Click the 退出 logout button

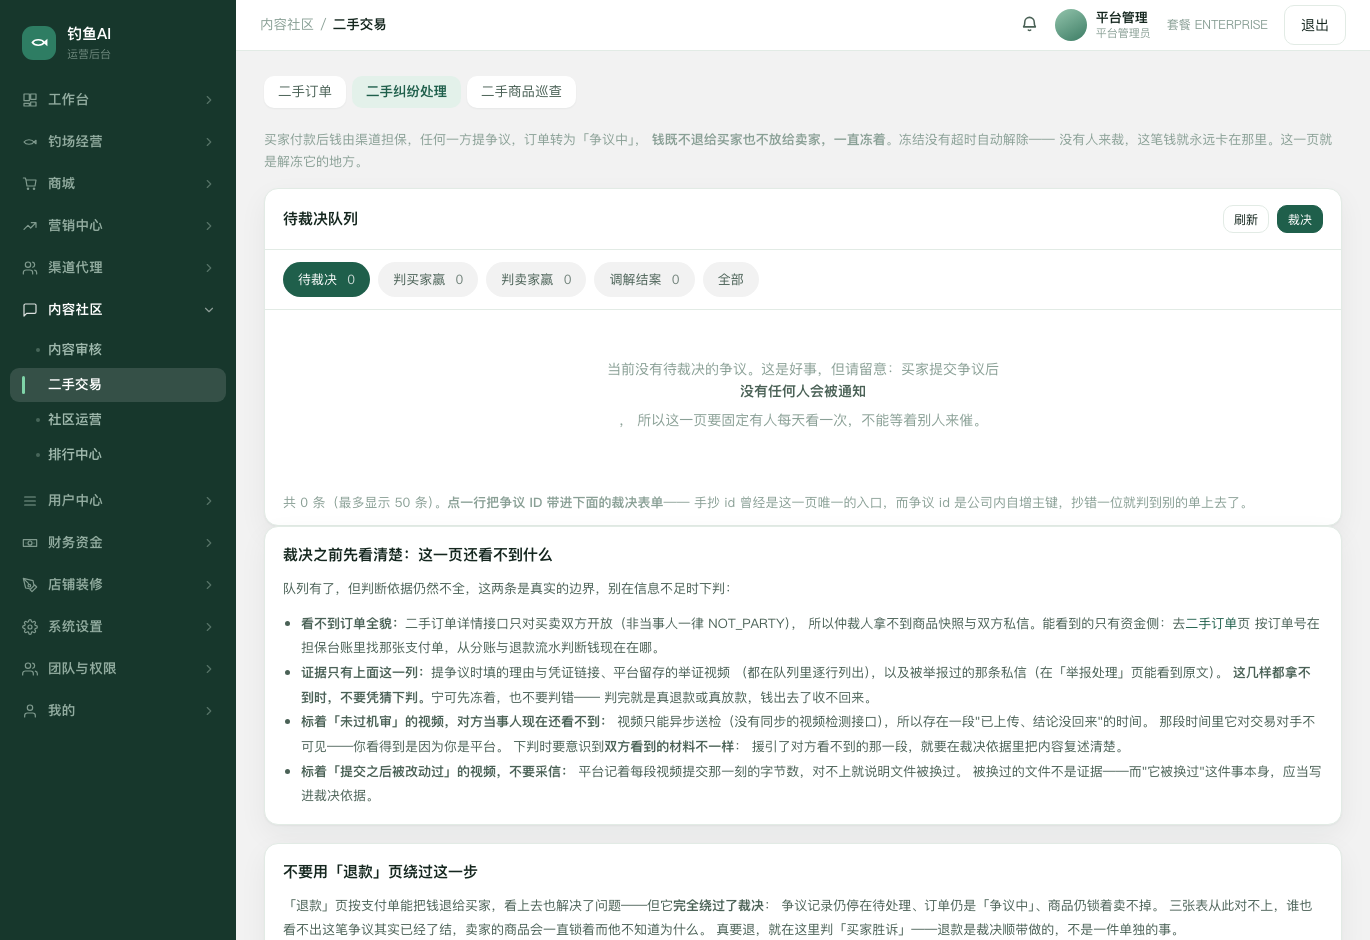coord(1315,25)
